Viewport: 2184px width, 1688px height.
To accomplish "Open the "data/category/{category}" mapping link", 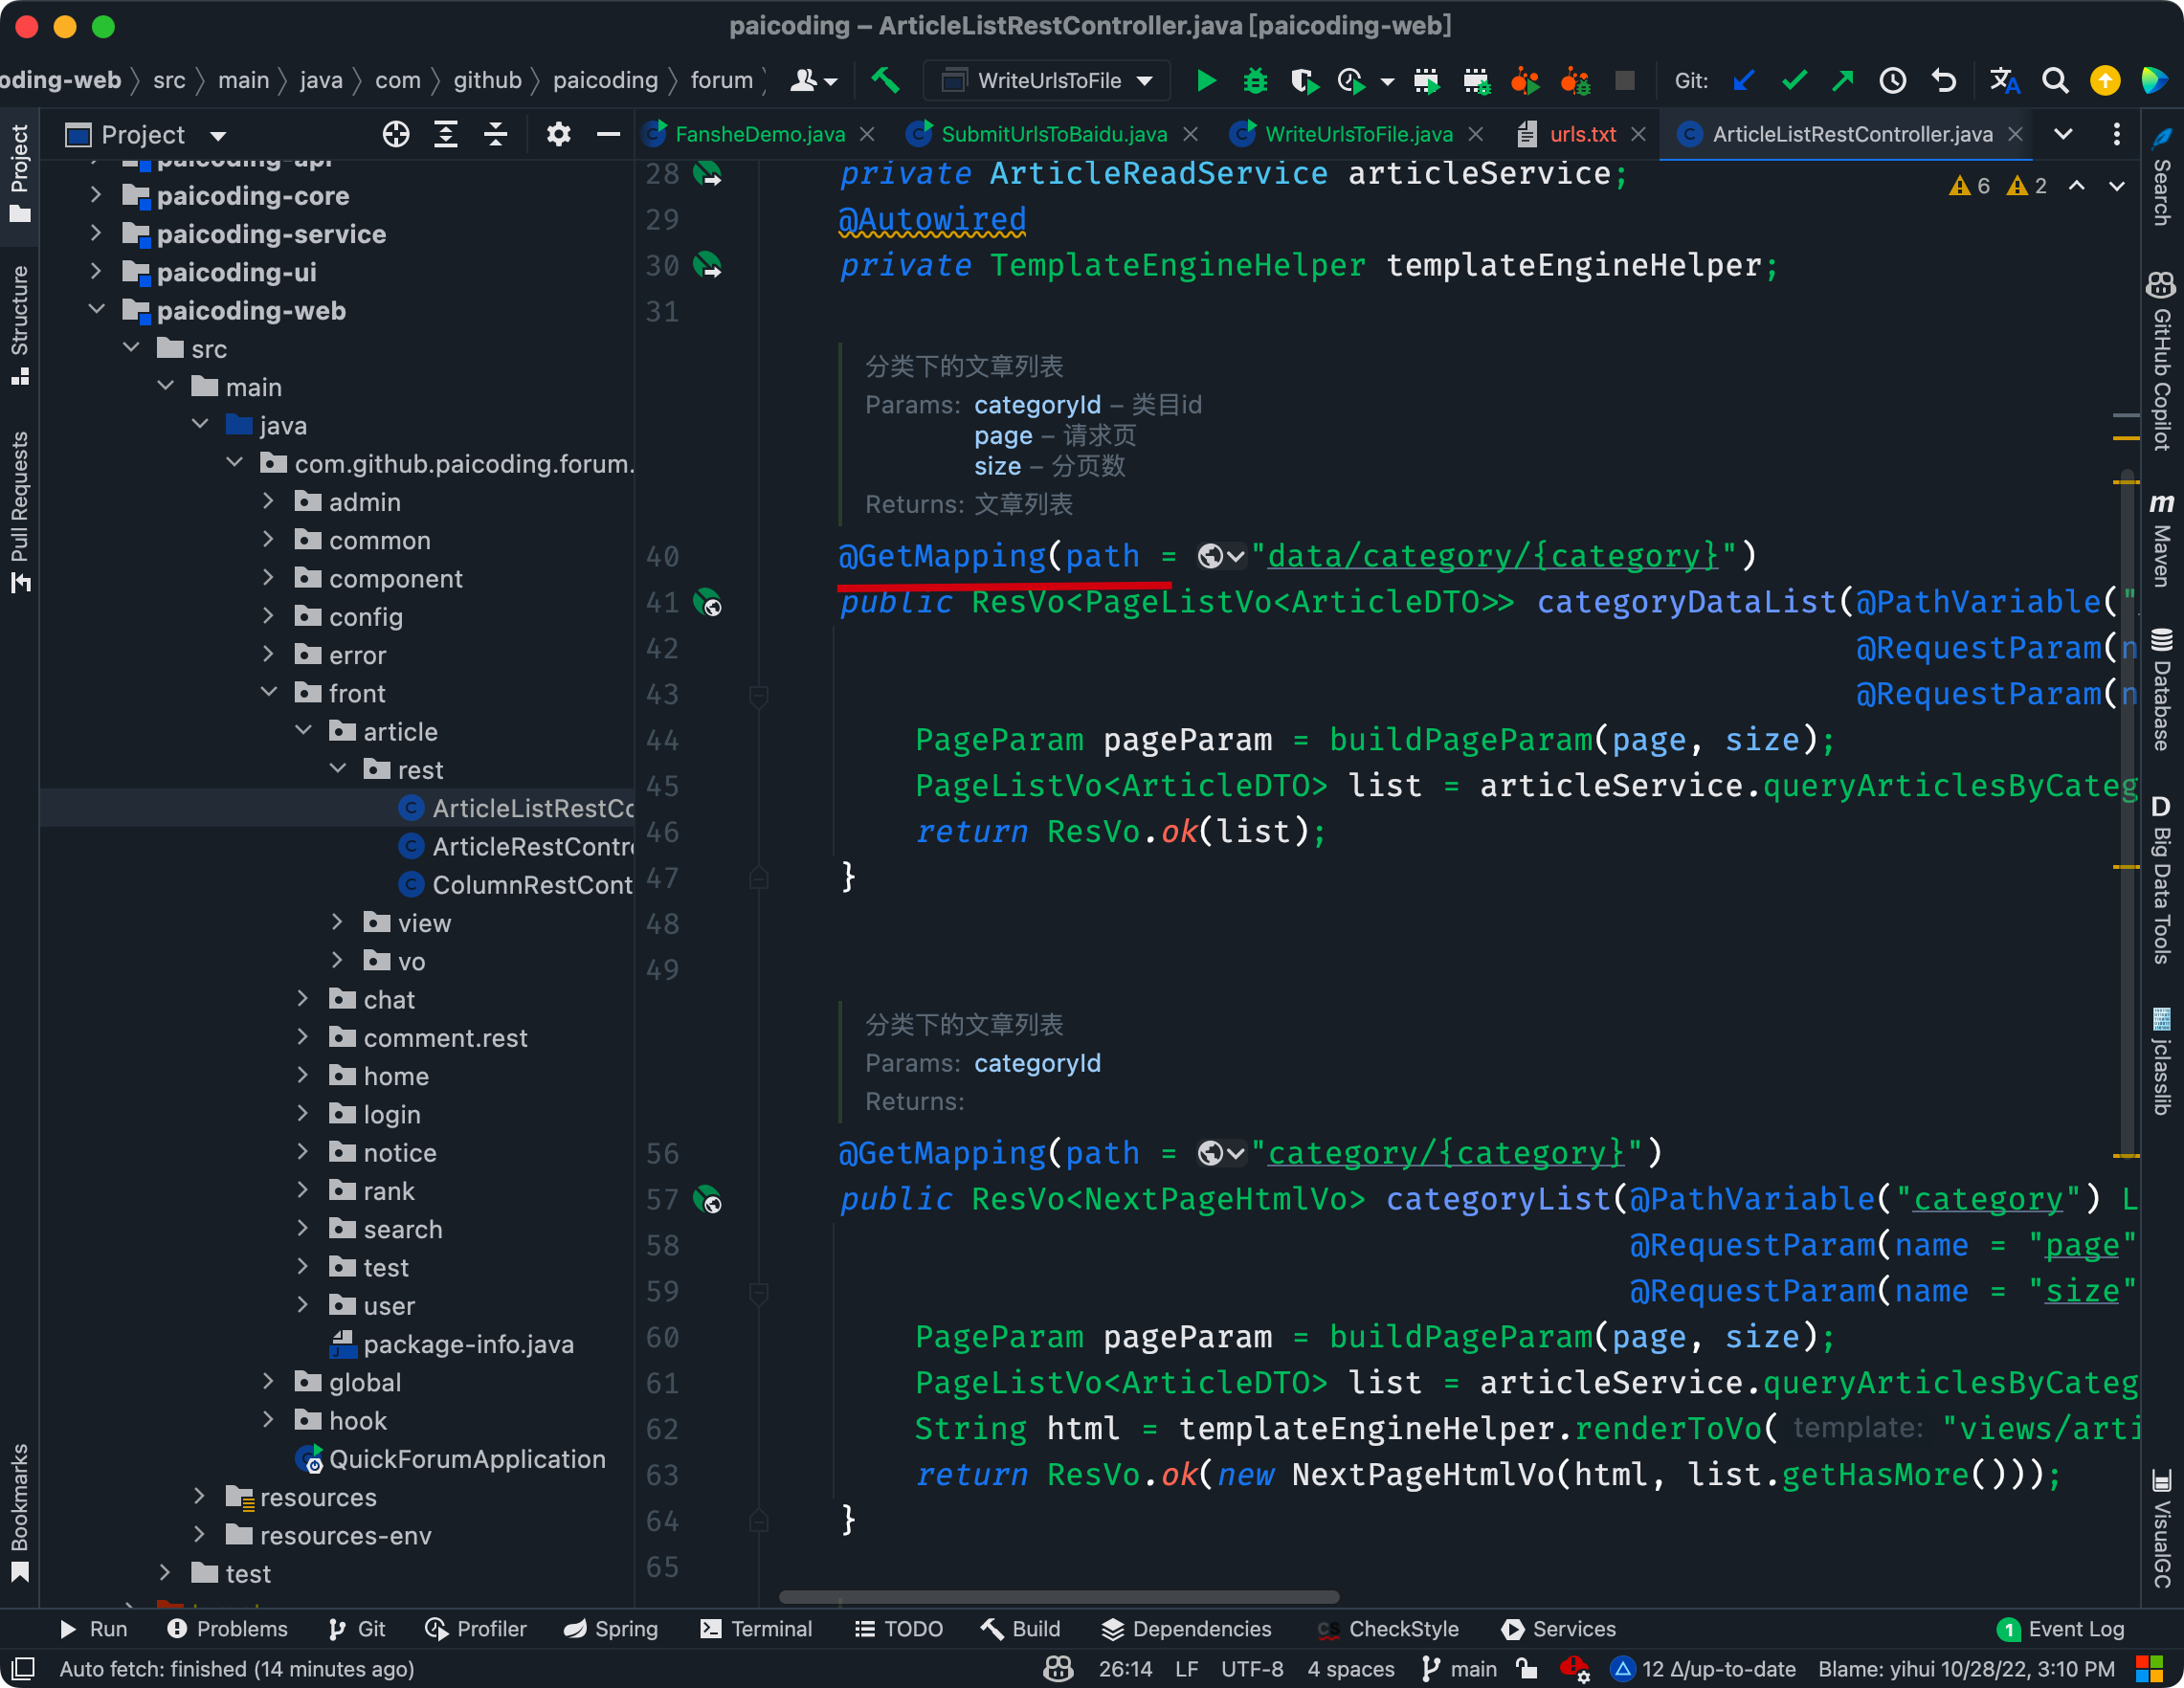I will (x=1492, y=556).
